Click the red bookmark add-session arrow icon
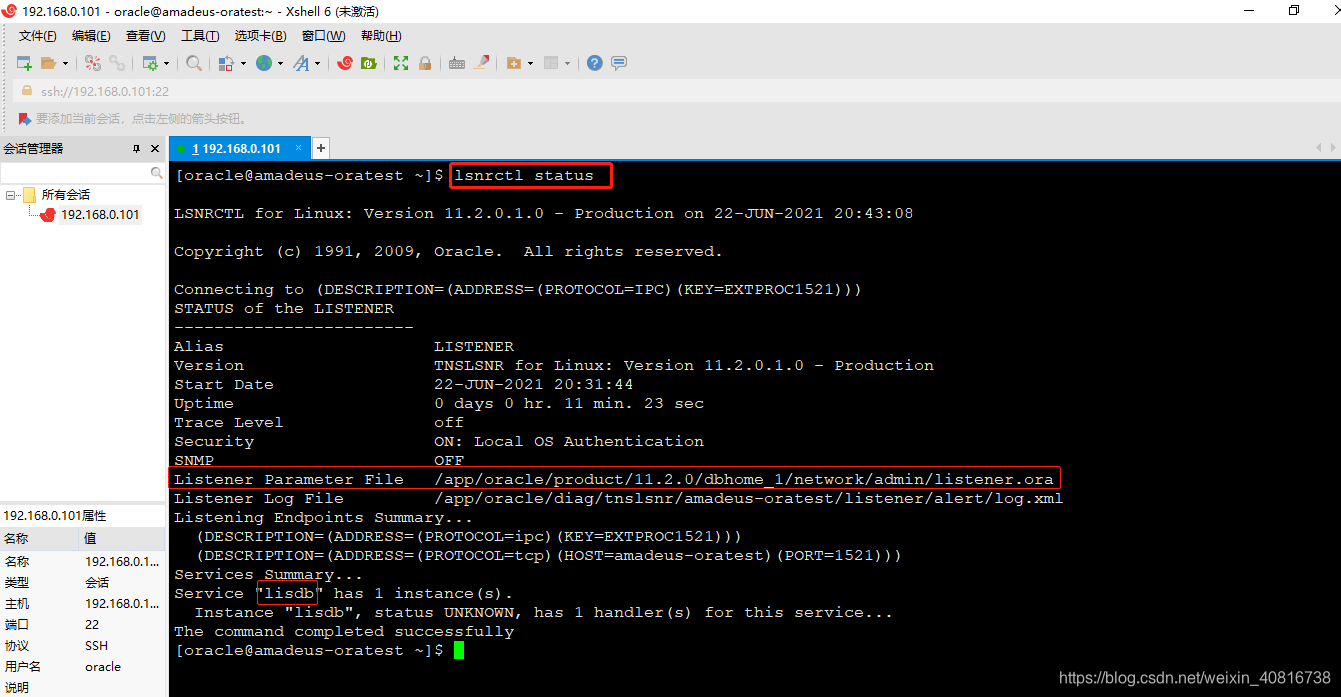Viewport: 1341px width, 697px height. click(x=25, y=118)
